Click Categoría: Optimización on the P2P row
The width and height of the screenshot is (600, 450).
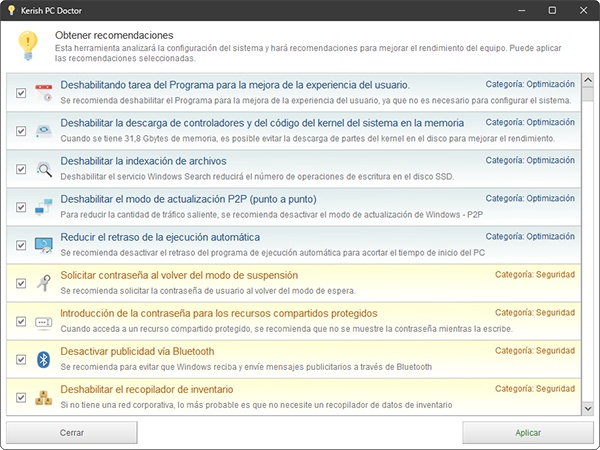(530, 198)
